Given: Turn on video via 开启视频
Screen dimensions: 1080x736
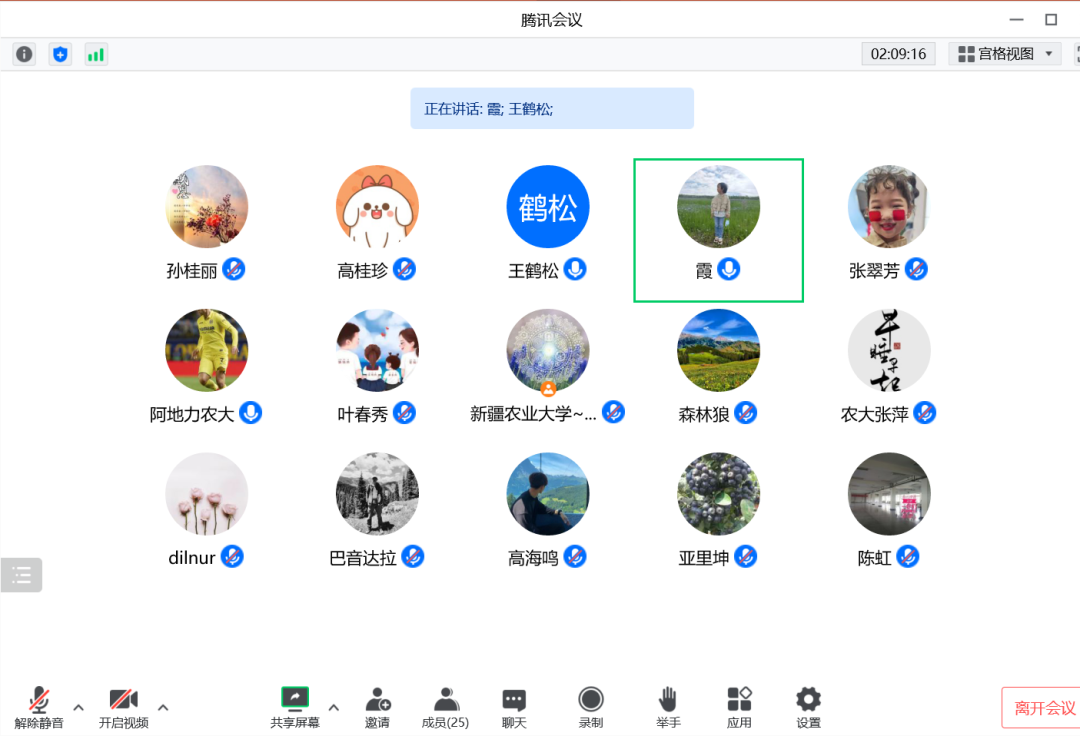Looking at the screenshot, I should 123,706.
